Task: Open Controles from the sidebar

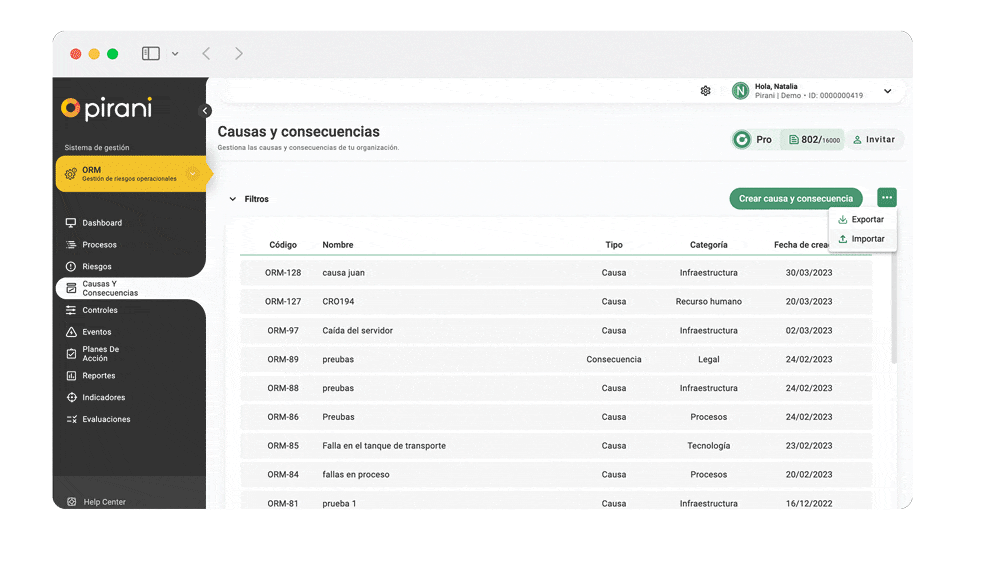Action: [99, 310]
